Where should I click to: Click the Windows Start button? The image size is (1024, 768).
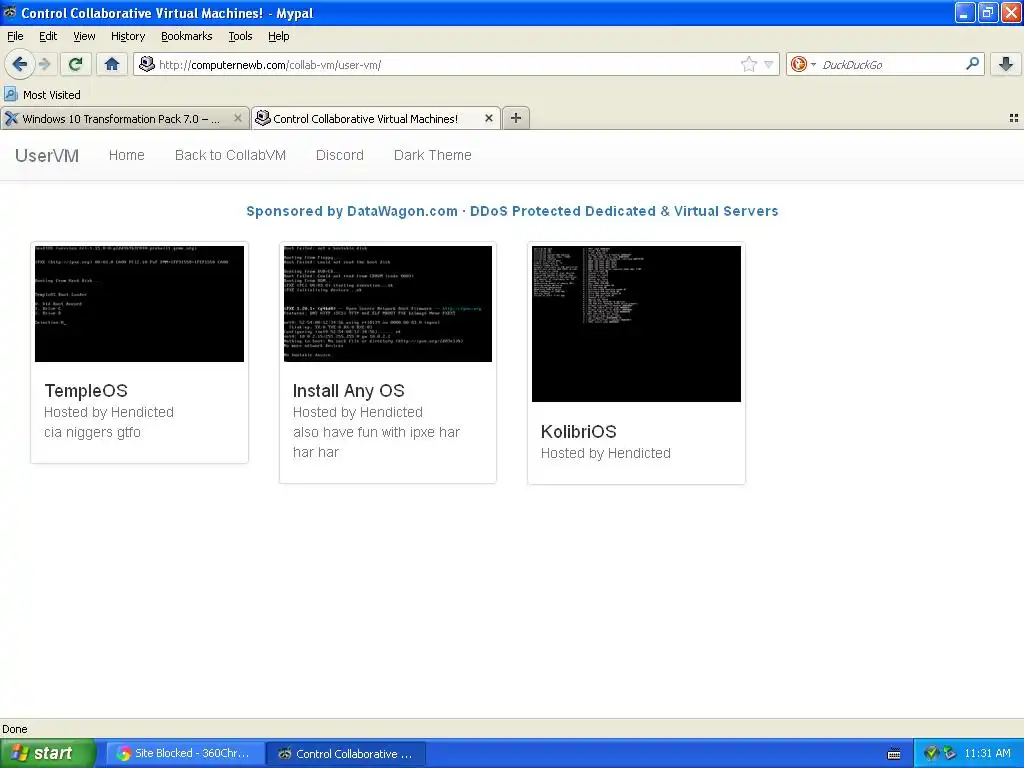48,753
